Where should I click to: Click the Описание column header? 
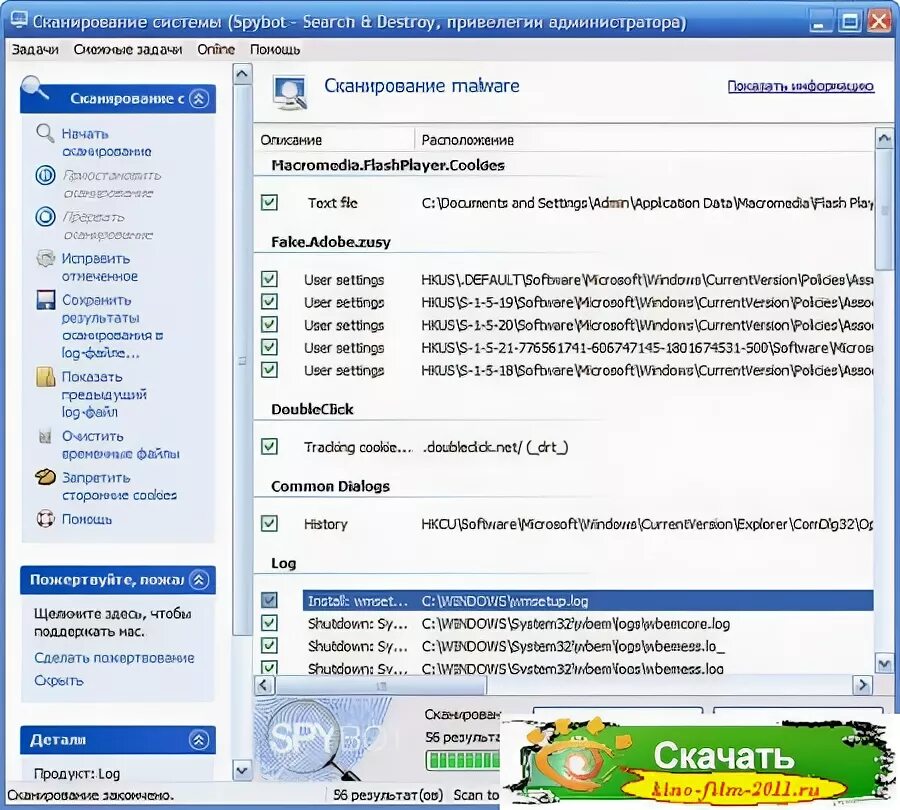point(333,140)
